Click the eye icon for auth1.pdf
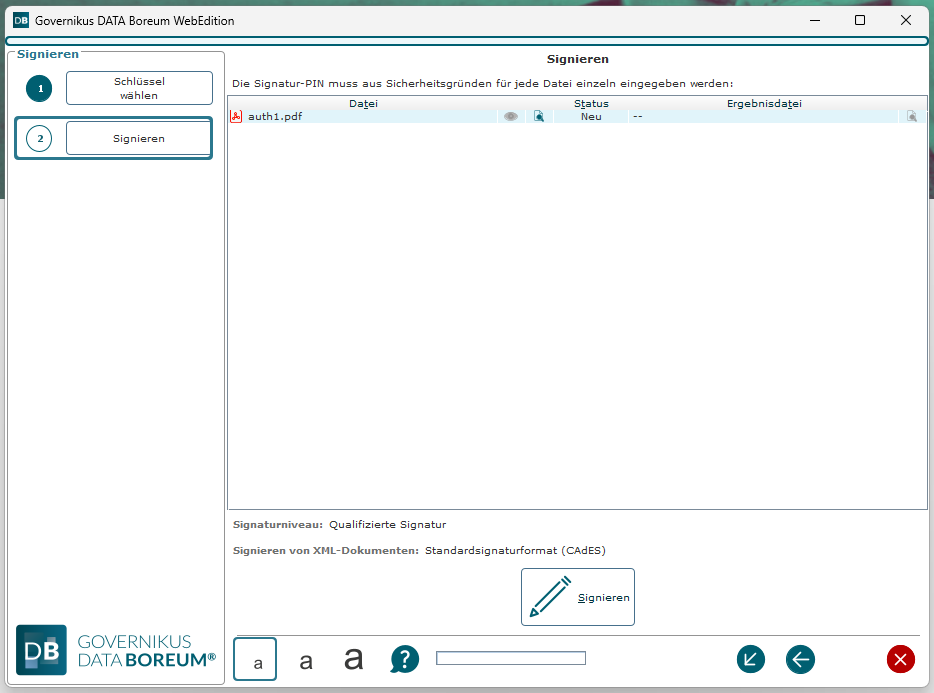The width and height of the screenshot is (934, 693). click(x=510, y=117)
